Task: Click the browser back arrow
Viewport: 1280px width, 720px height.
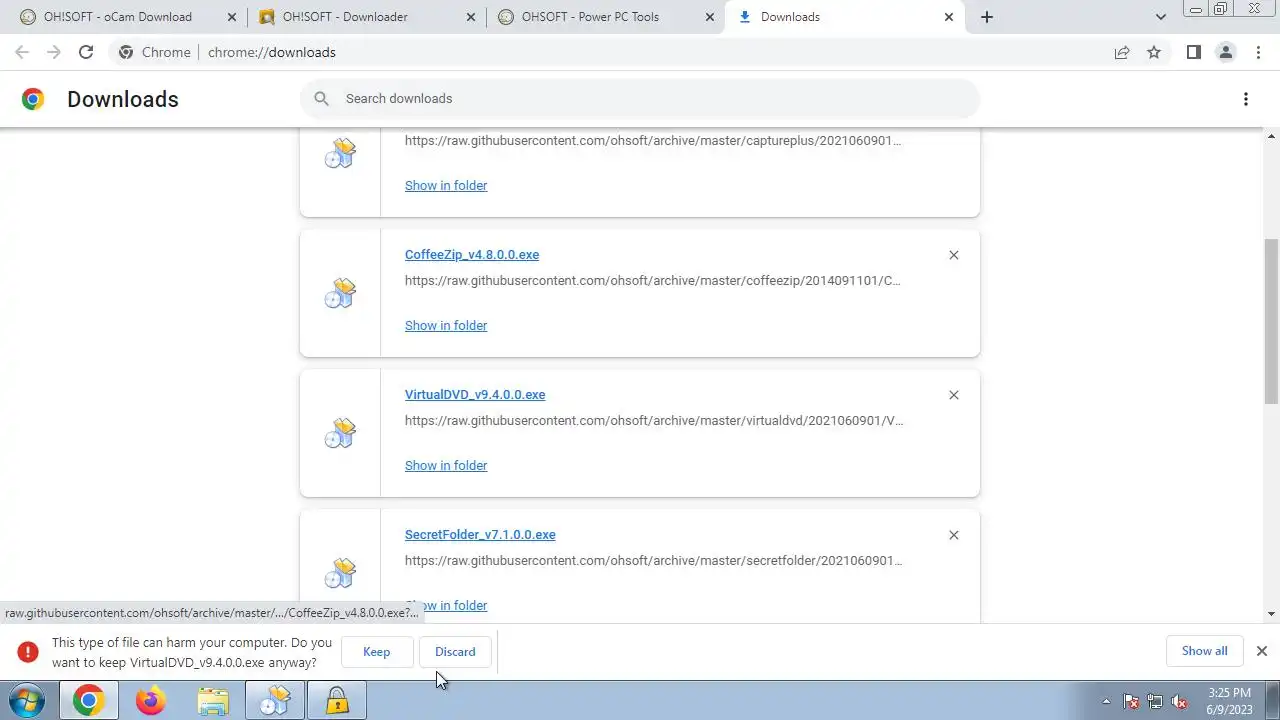Action: pyautogui.click(x=22, y=52)
